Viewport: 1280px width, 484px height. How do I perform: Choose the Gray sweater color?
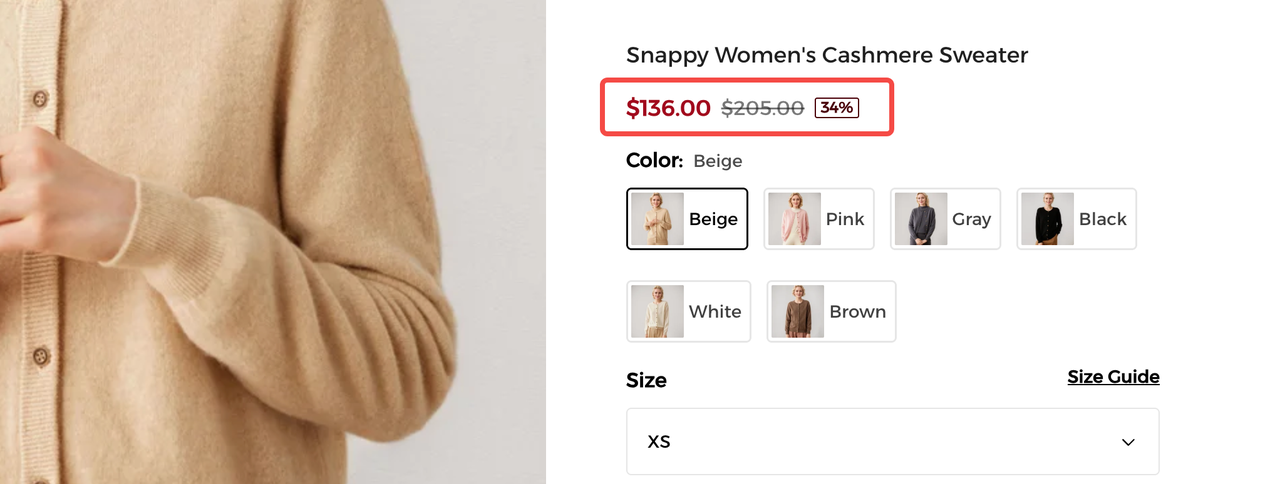[945, 219]
